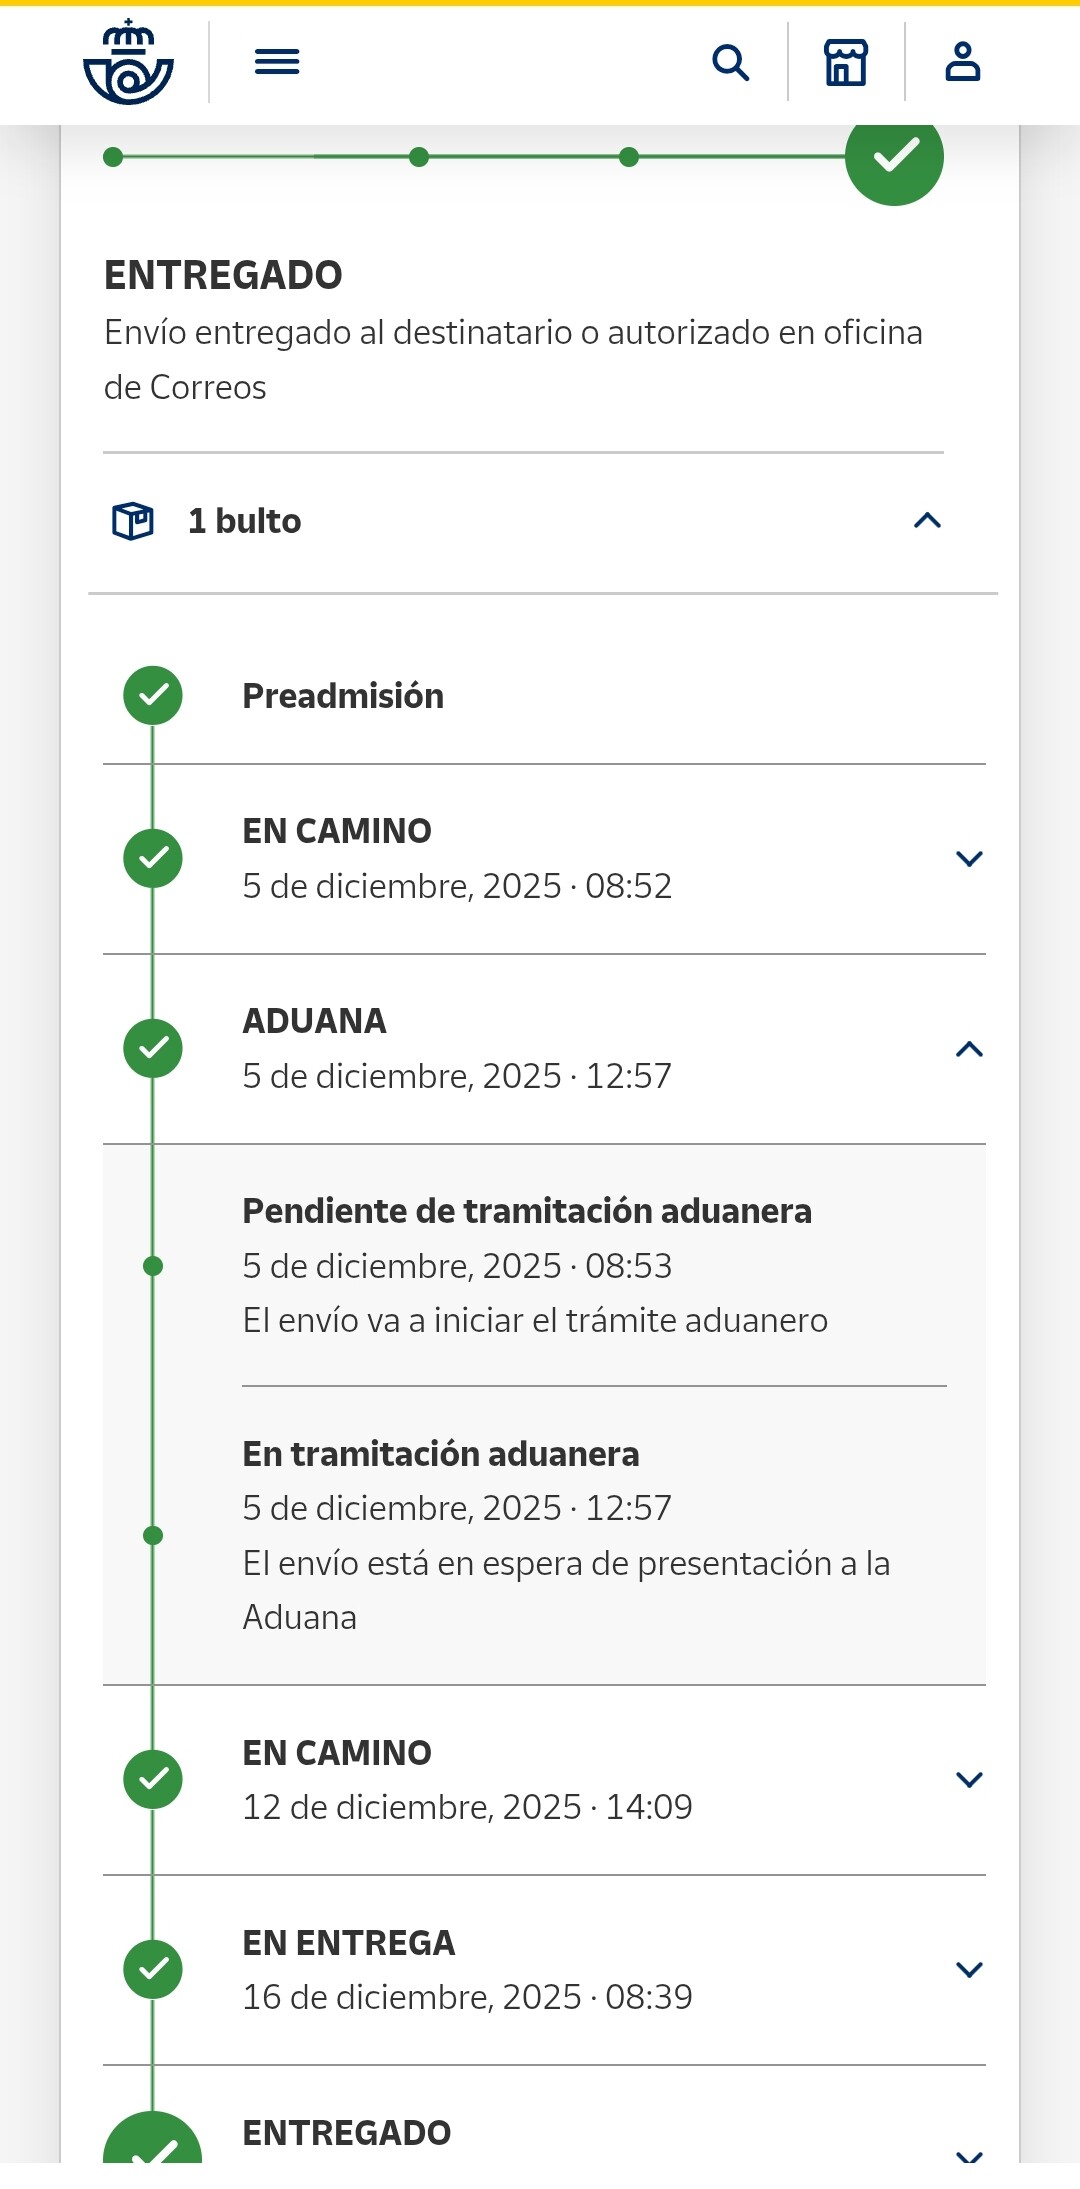Open the Correos home logo
The height and width of the screenshot is (2189, 1080).
[128, 63]
